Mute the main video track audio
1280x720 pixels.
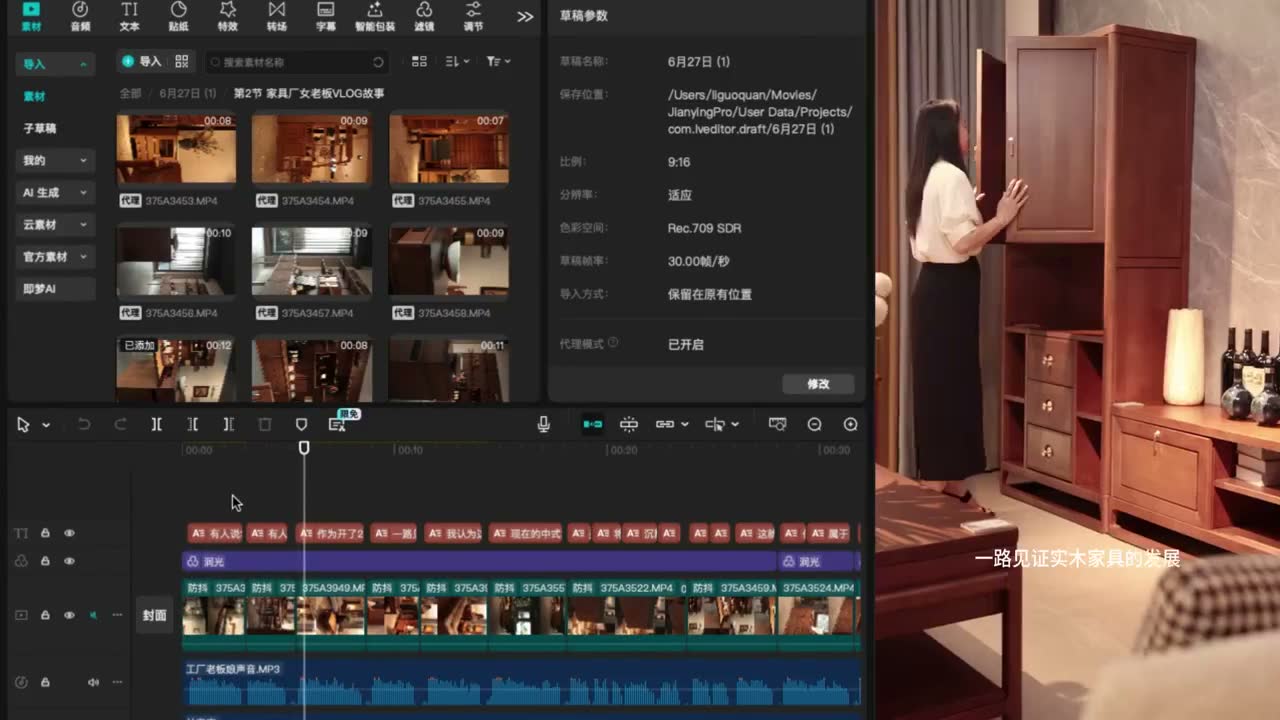[x=93, y=616]
